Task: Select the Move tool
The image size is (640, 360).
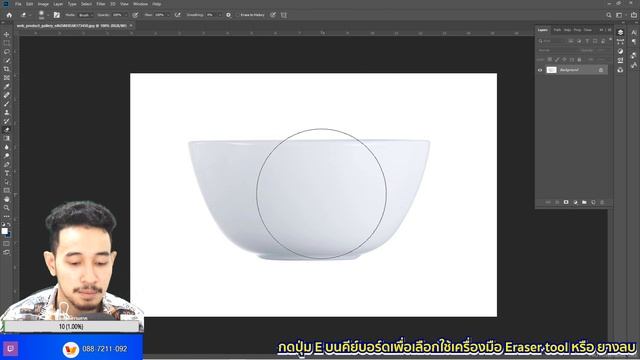Action: coord(7,35)
